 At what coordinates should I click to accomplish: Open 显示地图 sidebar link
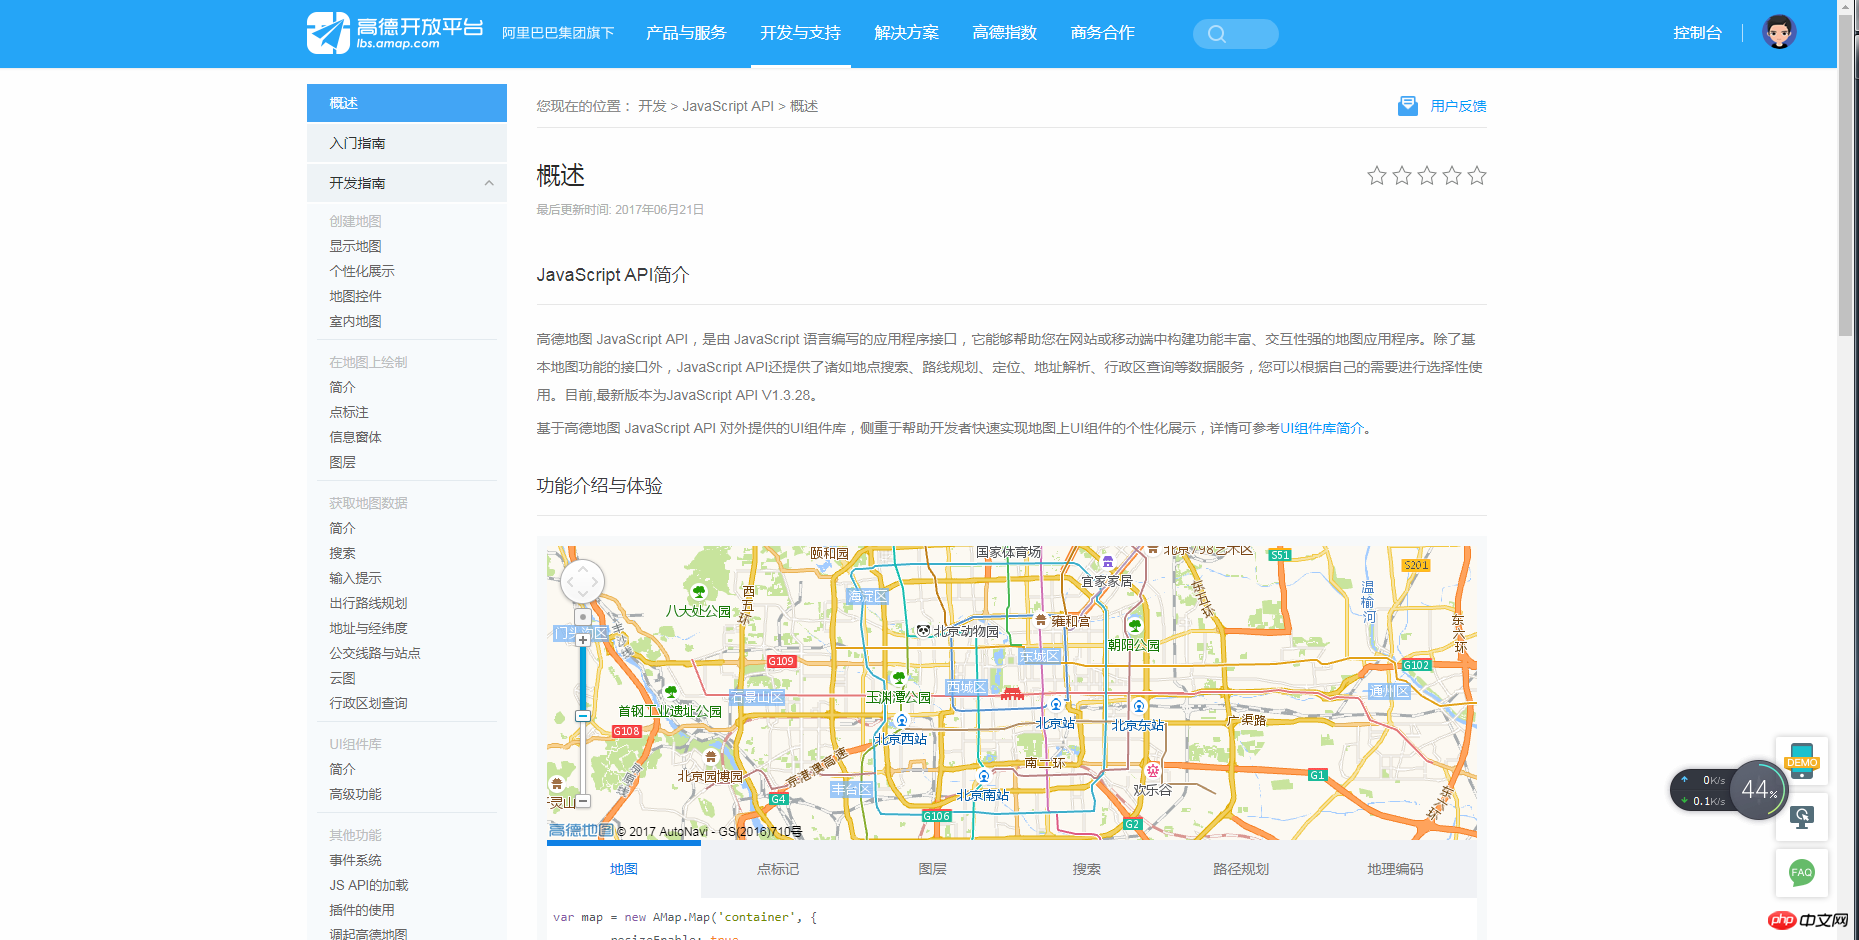356,246
